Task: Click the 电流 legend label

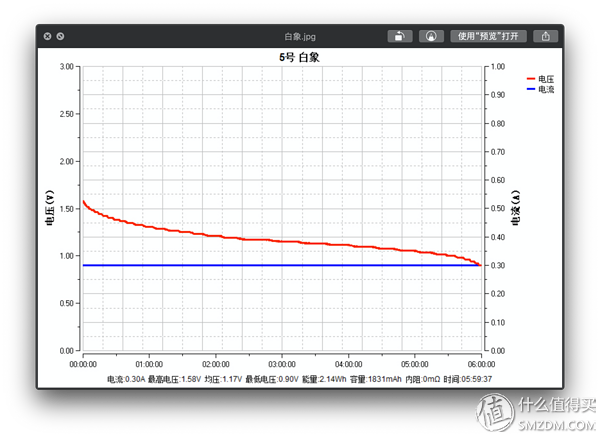Action: tap(546, 89)
